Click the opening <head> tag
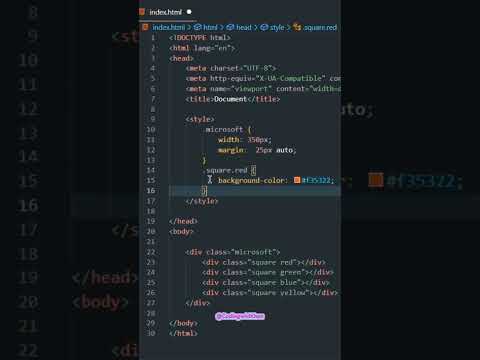 (x=181, y=58)
